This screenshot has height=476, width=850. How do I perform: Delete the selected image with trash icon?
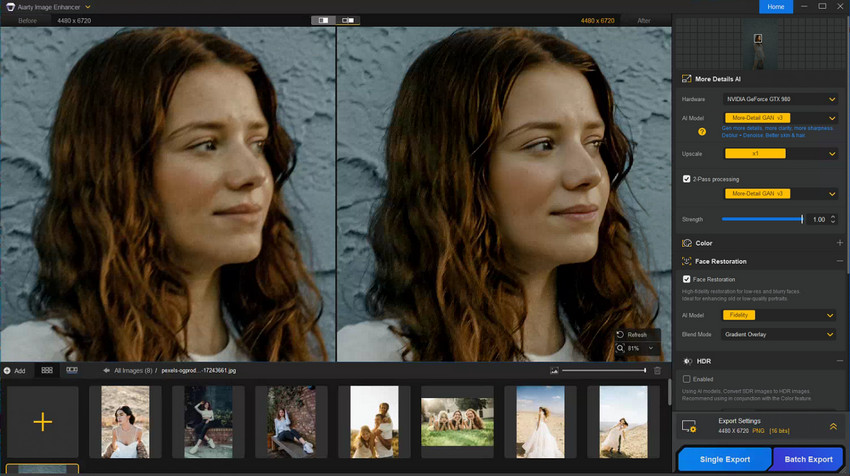[658, 371]
